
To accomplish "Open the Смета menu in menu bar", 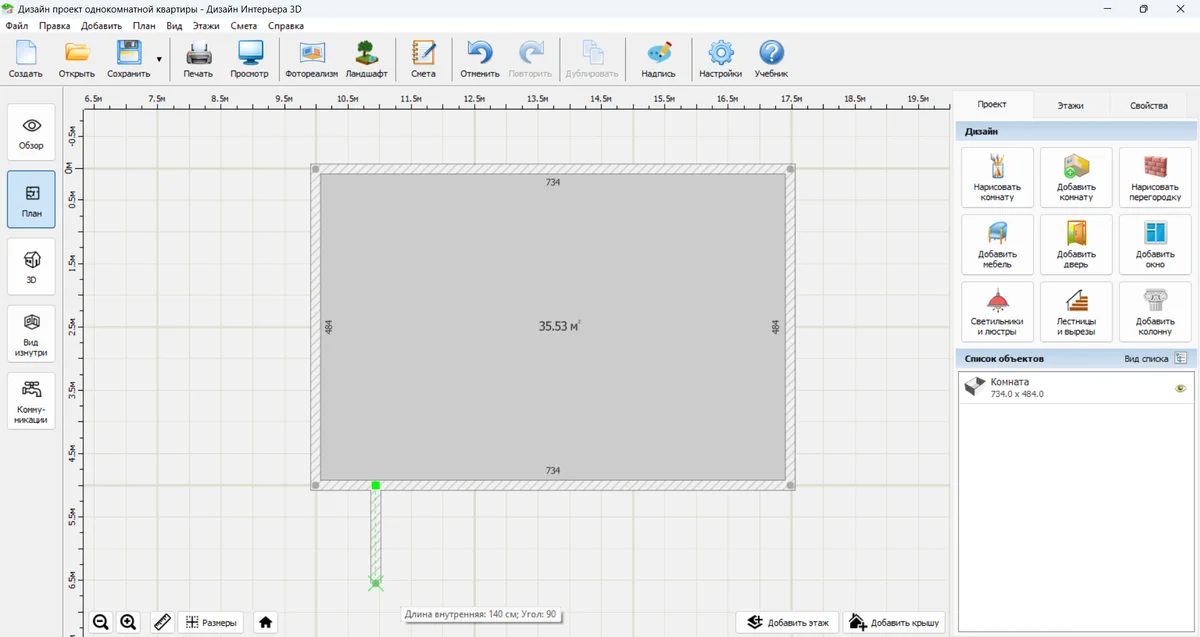I will (x=244, y=25).
